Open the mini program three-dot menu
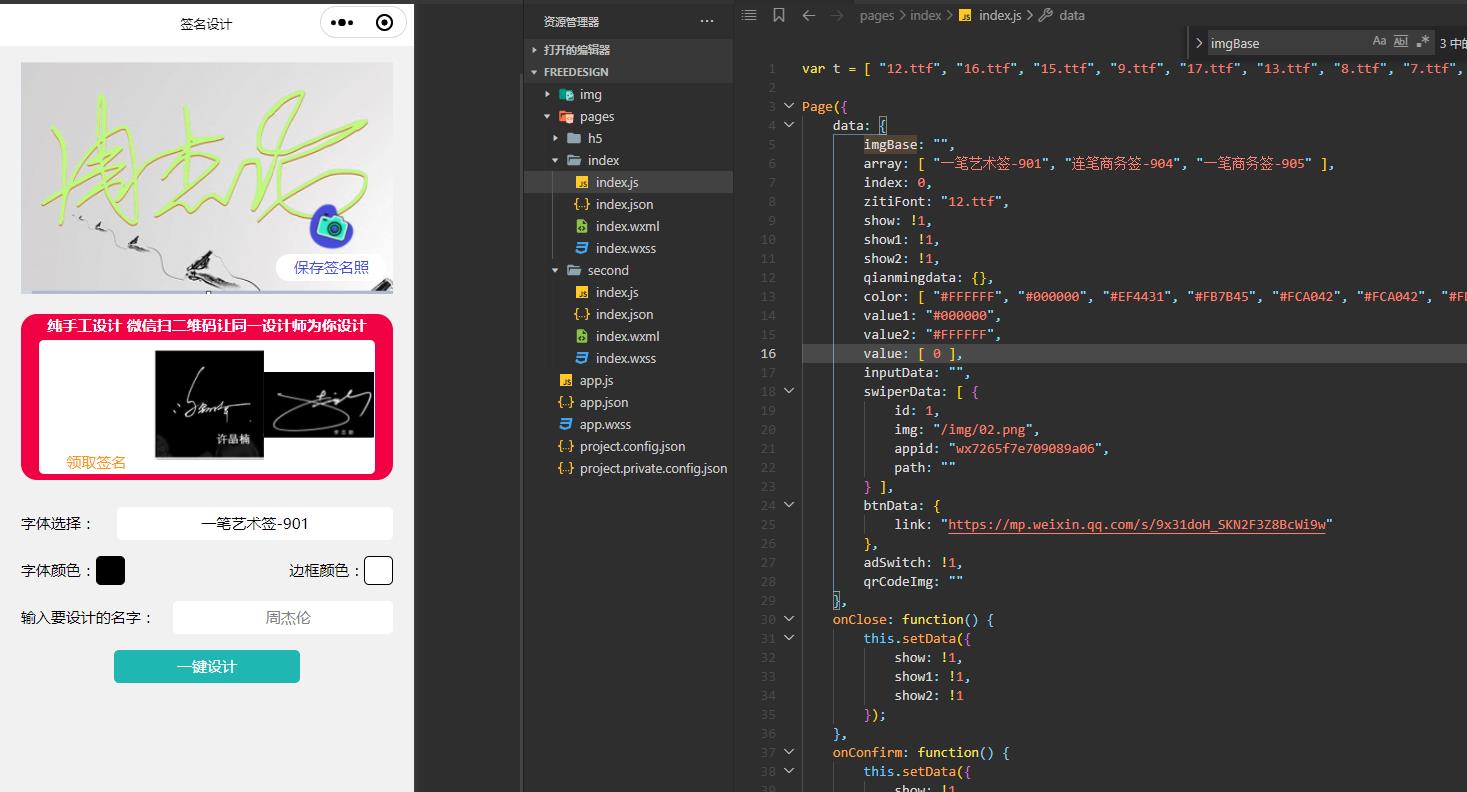The image size is (1467, 792). click(x=342, y=23)
